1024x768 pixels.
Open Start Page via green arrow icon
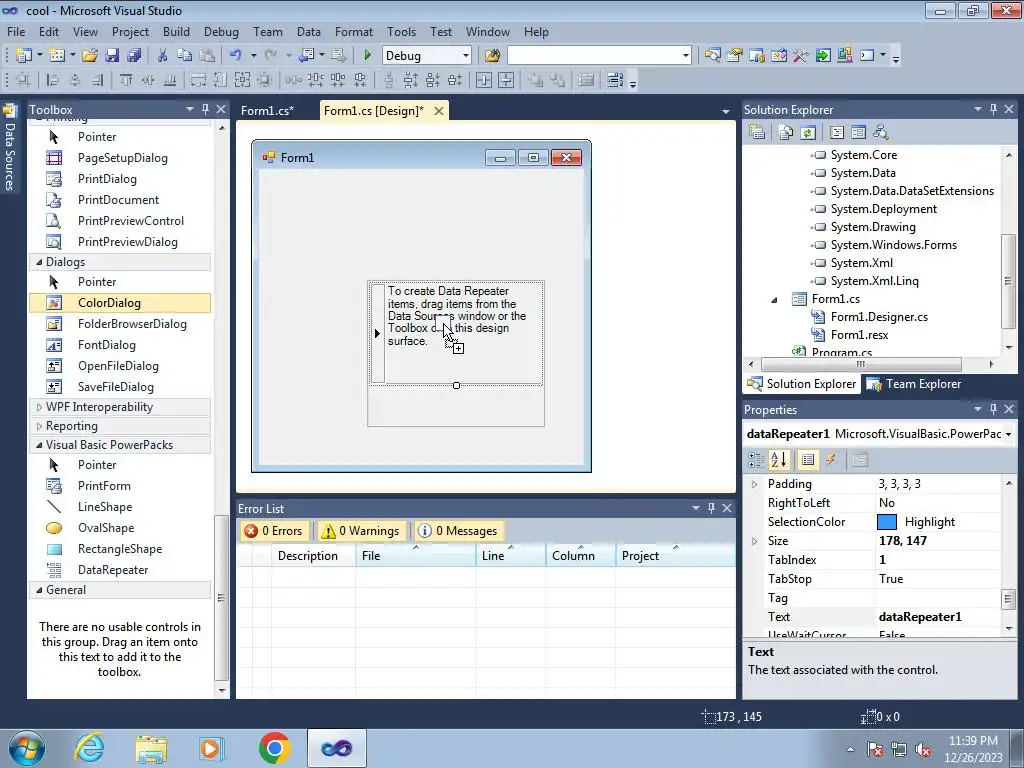pos(823,56)
